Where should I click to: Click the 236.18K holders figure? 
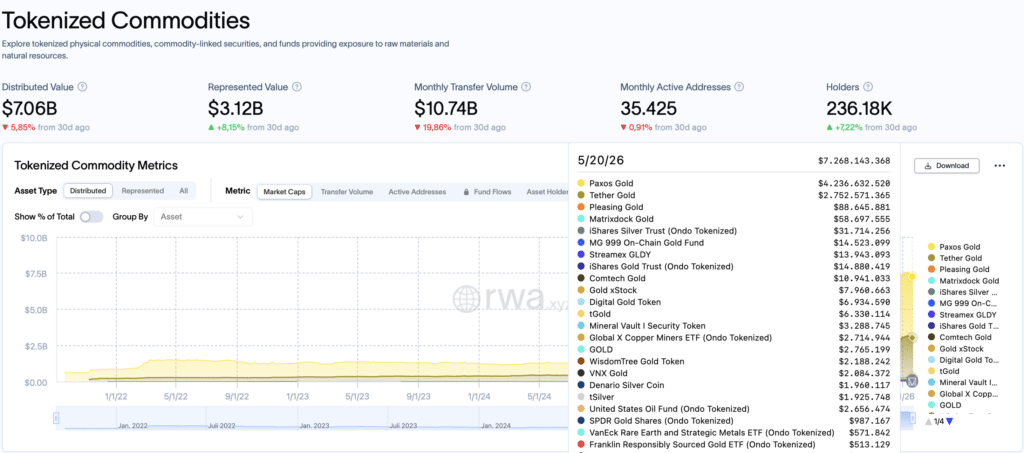tap(859, 108)
